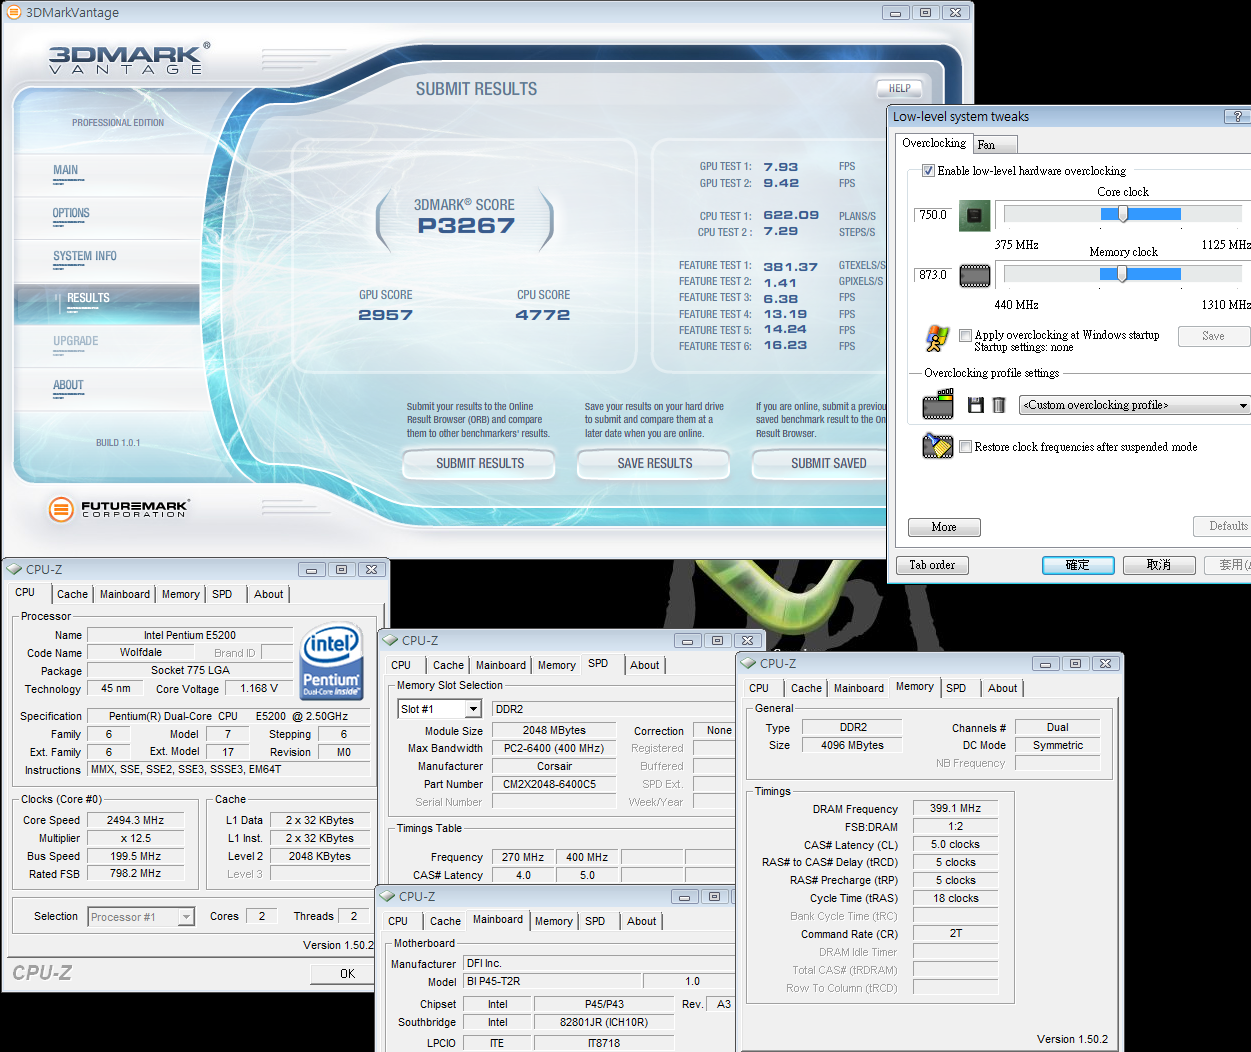Click the 3DMark Vantage logo
Image resolution: width=1251 pixels, height=1052 pixels.
click(129, 59)
